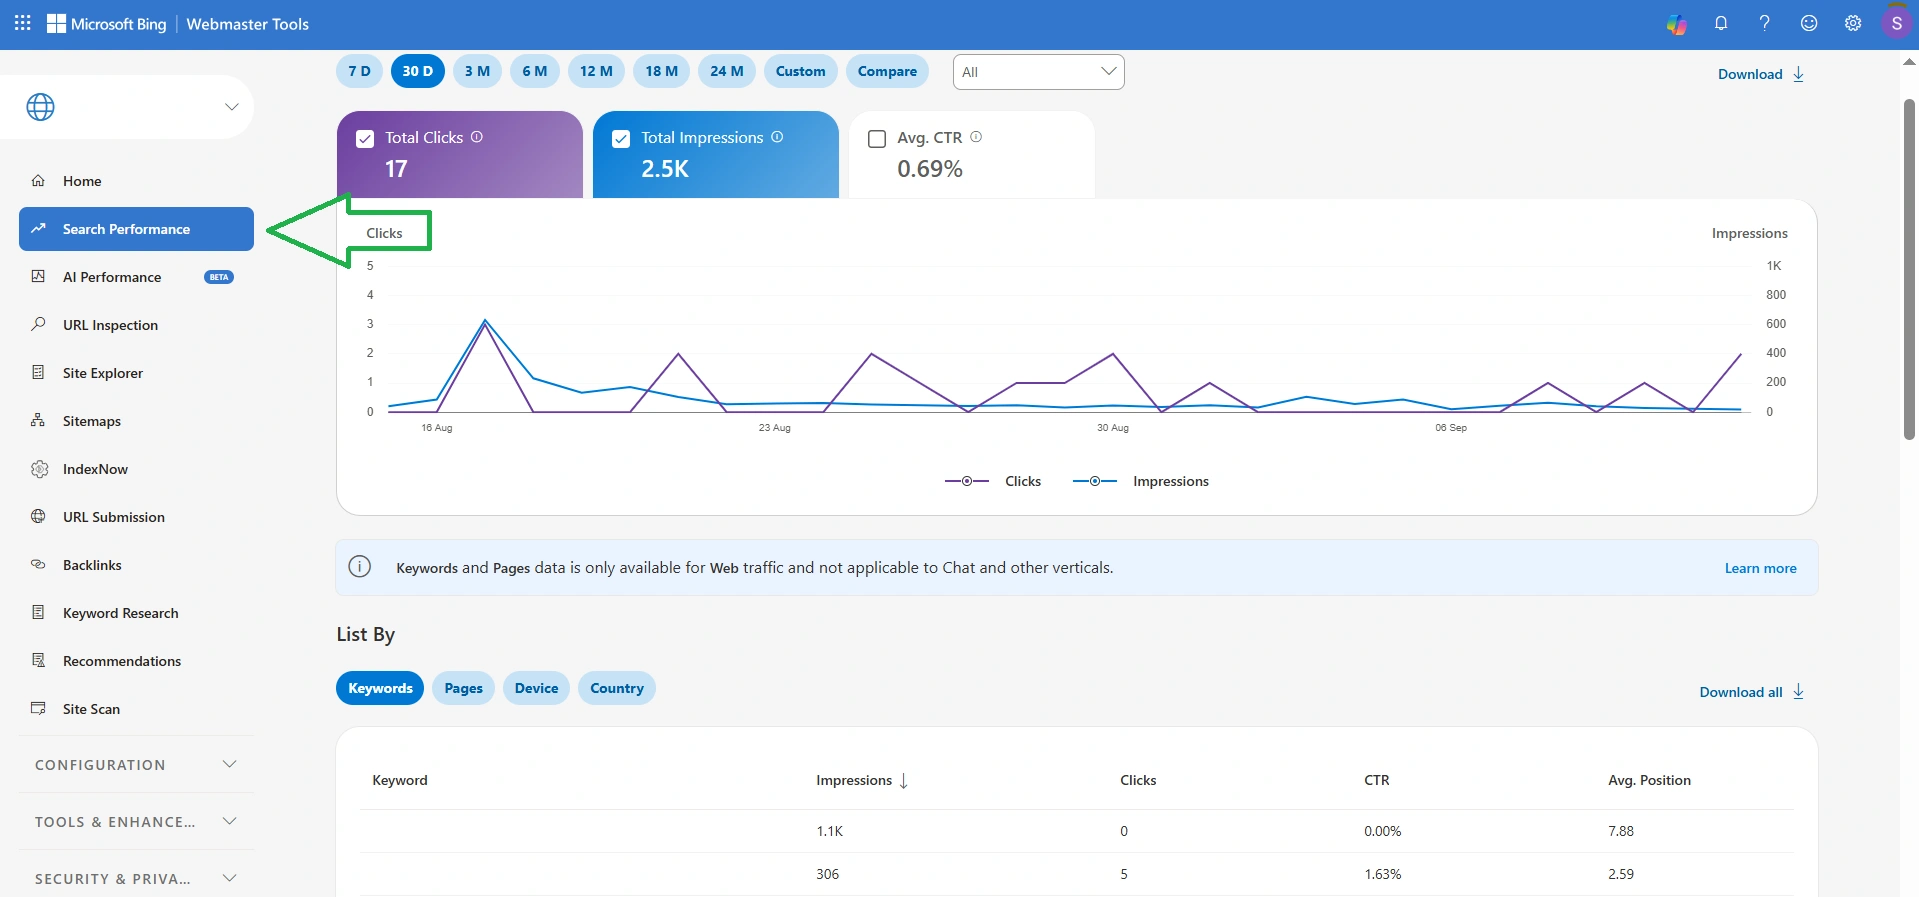Click the Keyword Research icon
Screen dimensions: 1919x897
pyautogui.click(x=38, y=612)
